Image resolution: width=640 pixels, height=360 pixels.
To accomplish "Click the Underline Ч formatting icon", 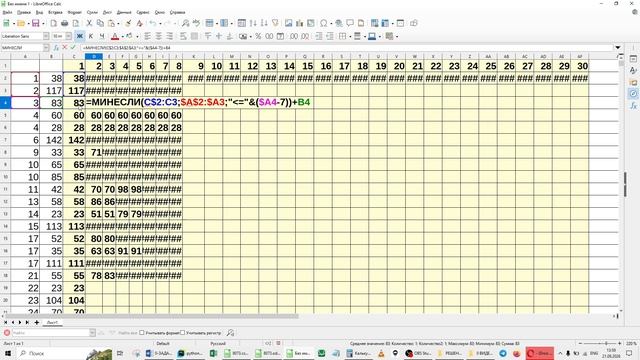I will tap(102, 36).
